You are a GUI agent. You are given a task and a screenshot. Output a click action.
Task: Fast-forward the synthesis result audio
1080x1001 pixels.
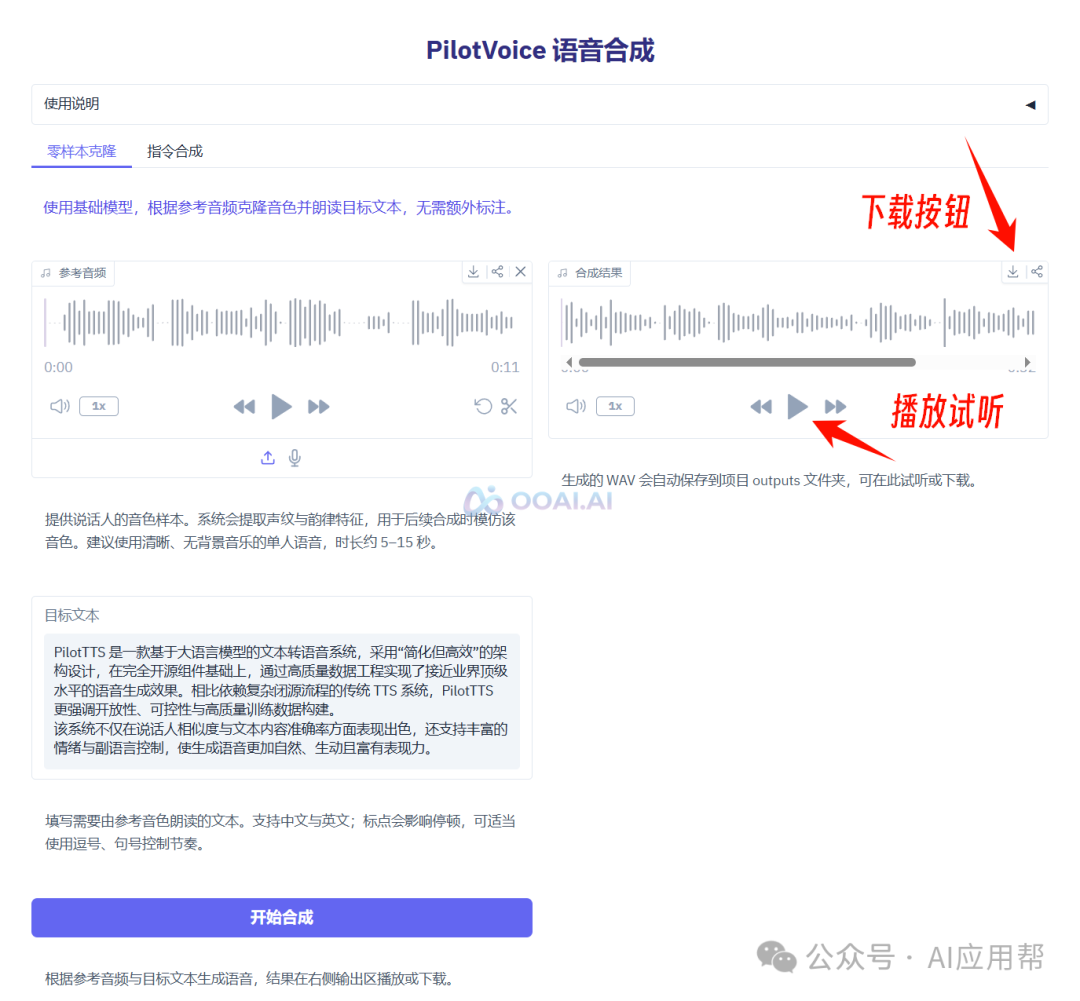pyautogui.click(x=835, y=407)
